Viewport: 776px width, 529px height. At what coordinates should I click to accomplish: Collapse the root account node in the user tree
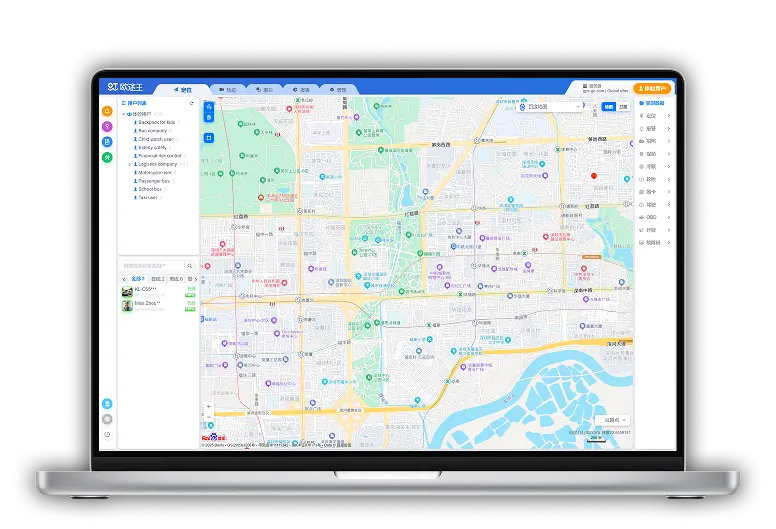(124, 114)
